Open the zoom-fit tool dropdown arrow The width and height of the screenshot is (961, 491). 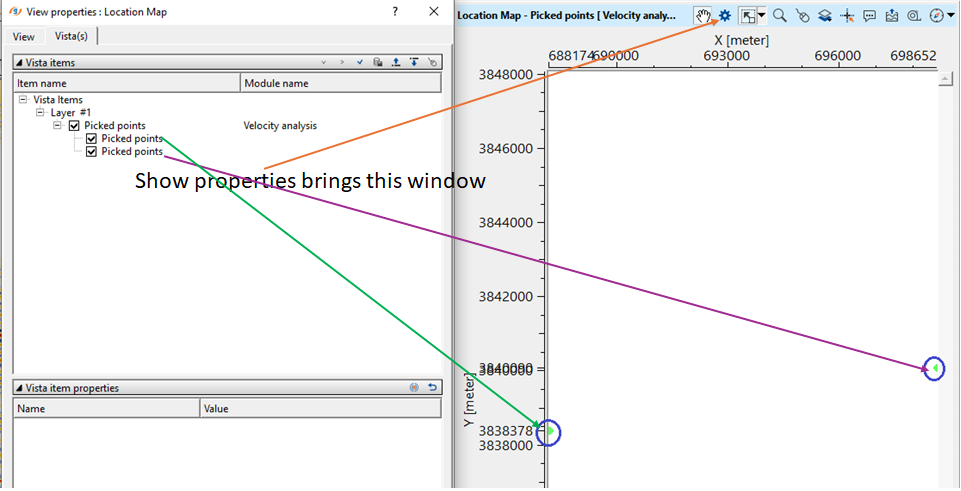tap(762, 16)
